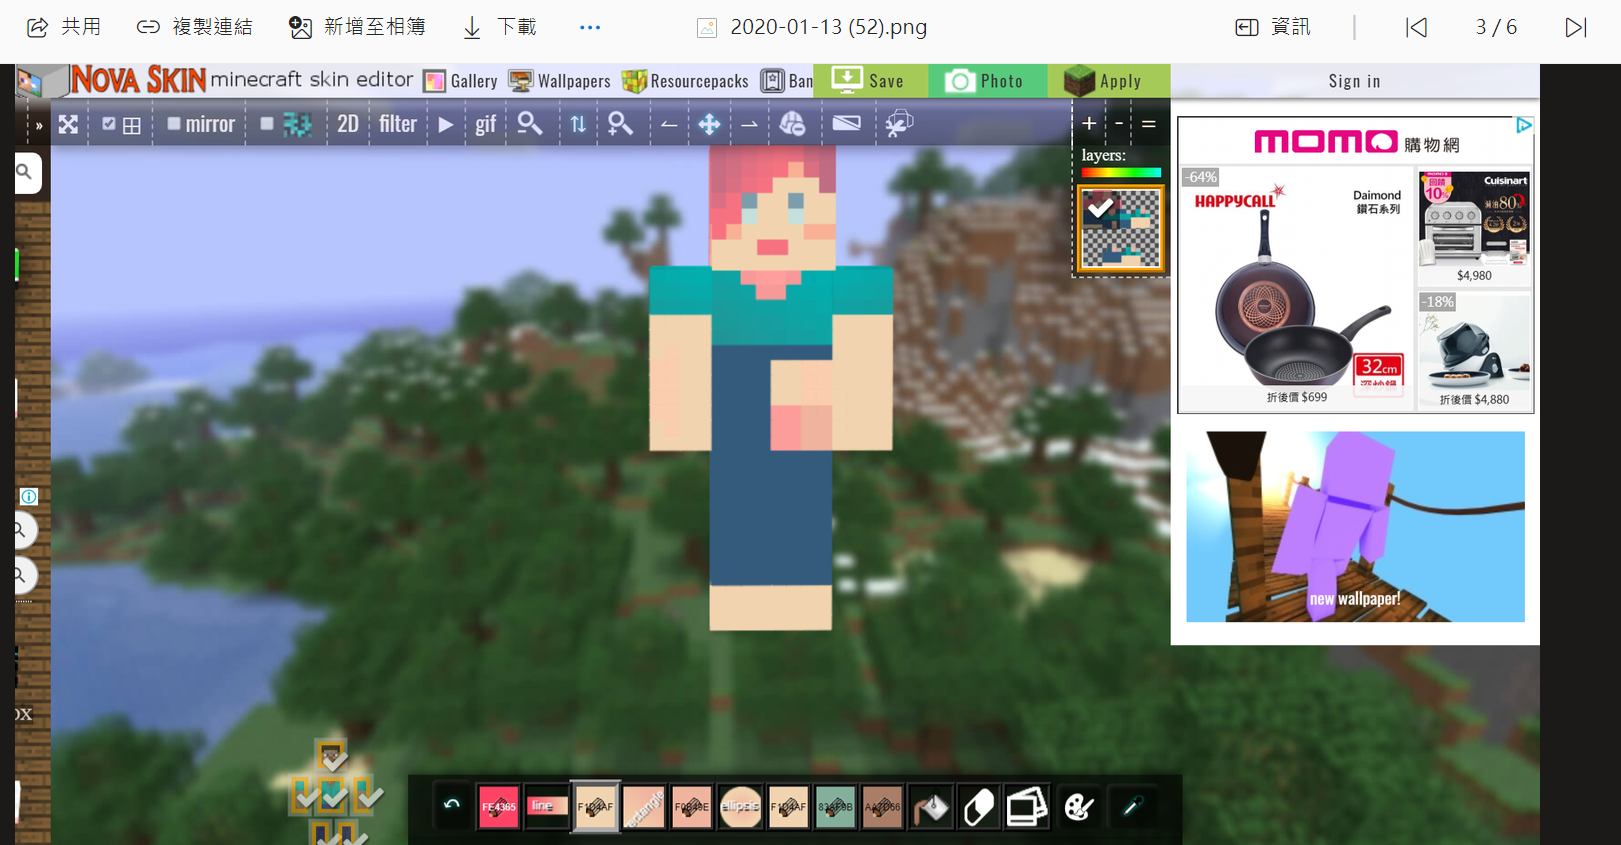1621x845 pixels.
Task: Click the fullscreen crossed-arrows icon
Action: tap(68, 125)
